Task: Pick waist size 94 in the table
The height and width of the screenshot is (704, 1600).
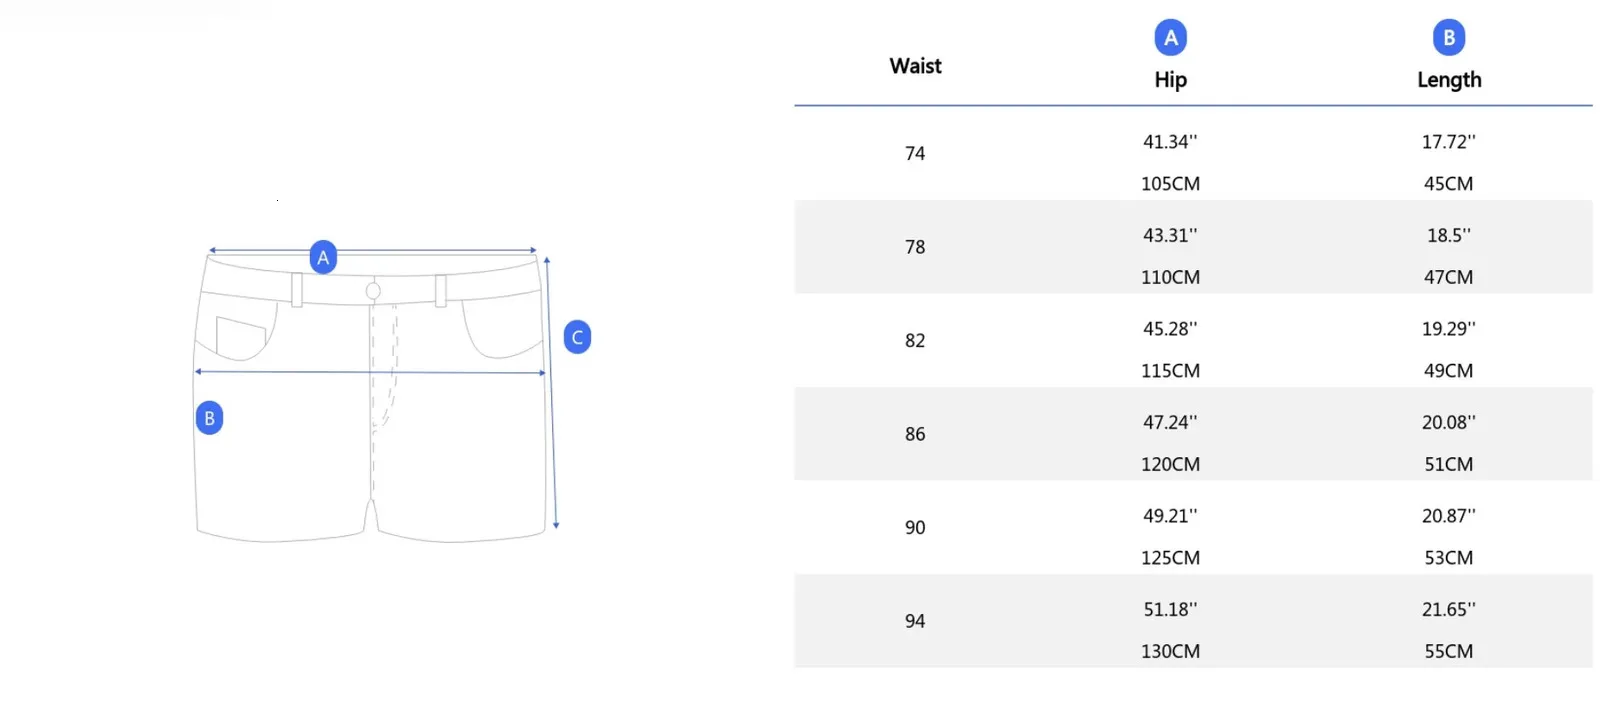Action: click(915, 621)
